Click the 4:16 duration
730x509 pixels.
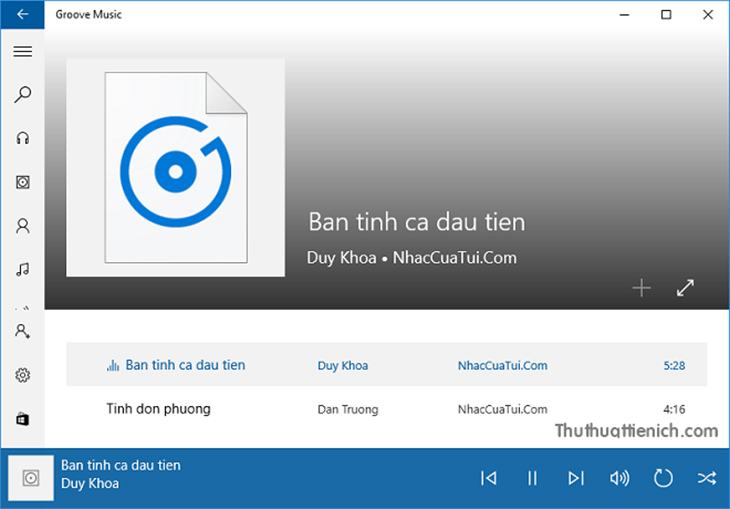coord(674,409)
